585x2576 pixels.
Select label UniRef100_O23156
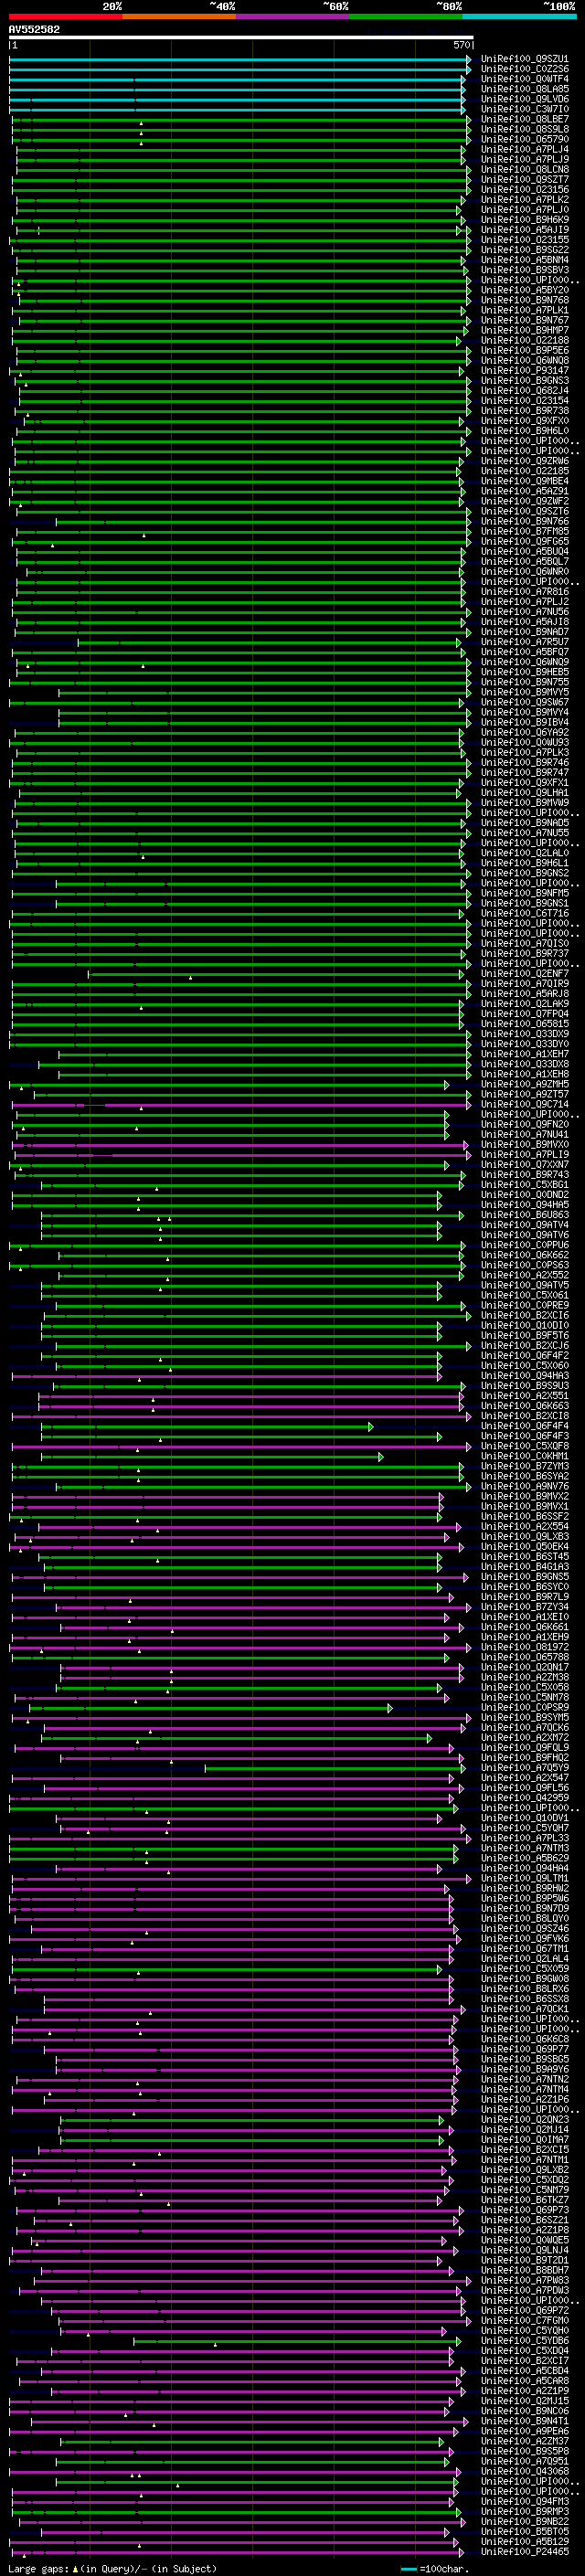click(524, 189)
